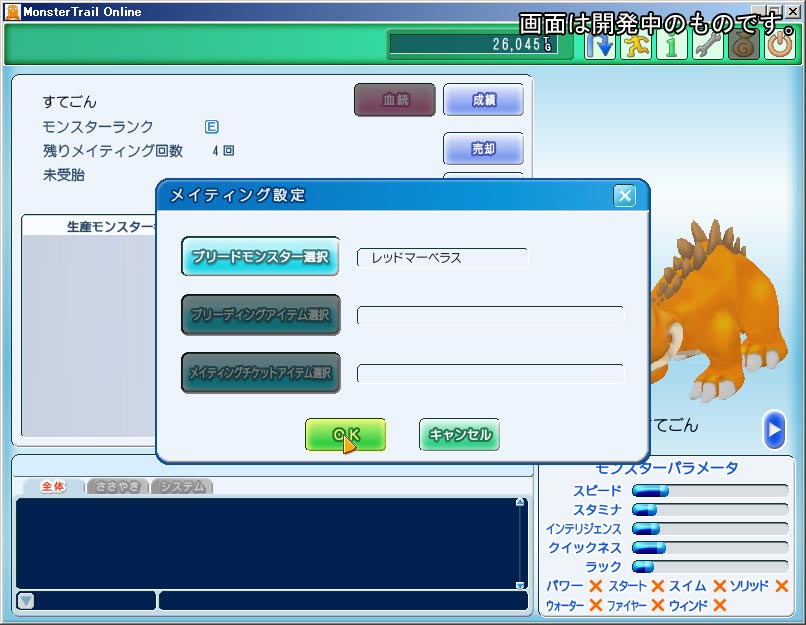Screen dimensions: 806x625
Task: Open the green info toolbar icon
Action: pos(672,45)
